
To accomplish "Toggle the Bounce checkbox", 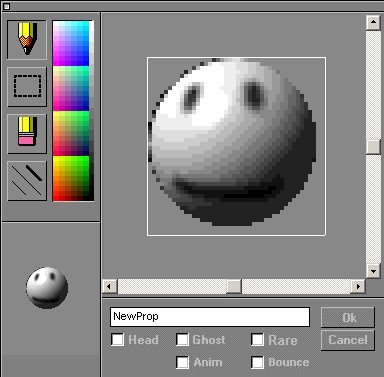I will click(257, 362).
